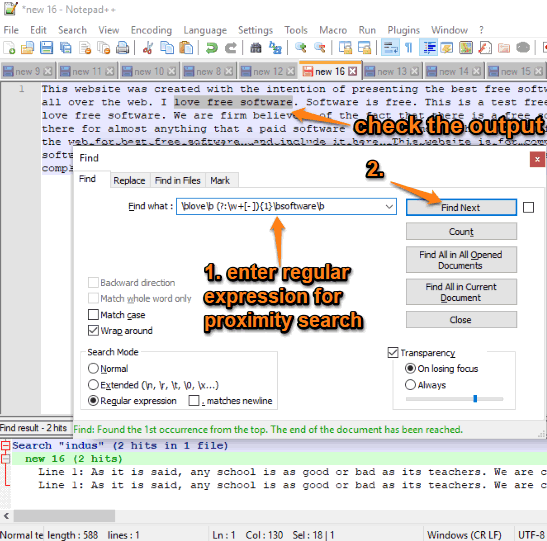
Task: Uncheck the Transparency checkbox
Action: (393, 353)
